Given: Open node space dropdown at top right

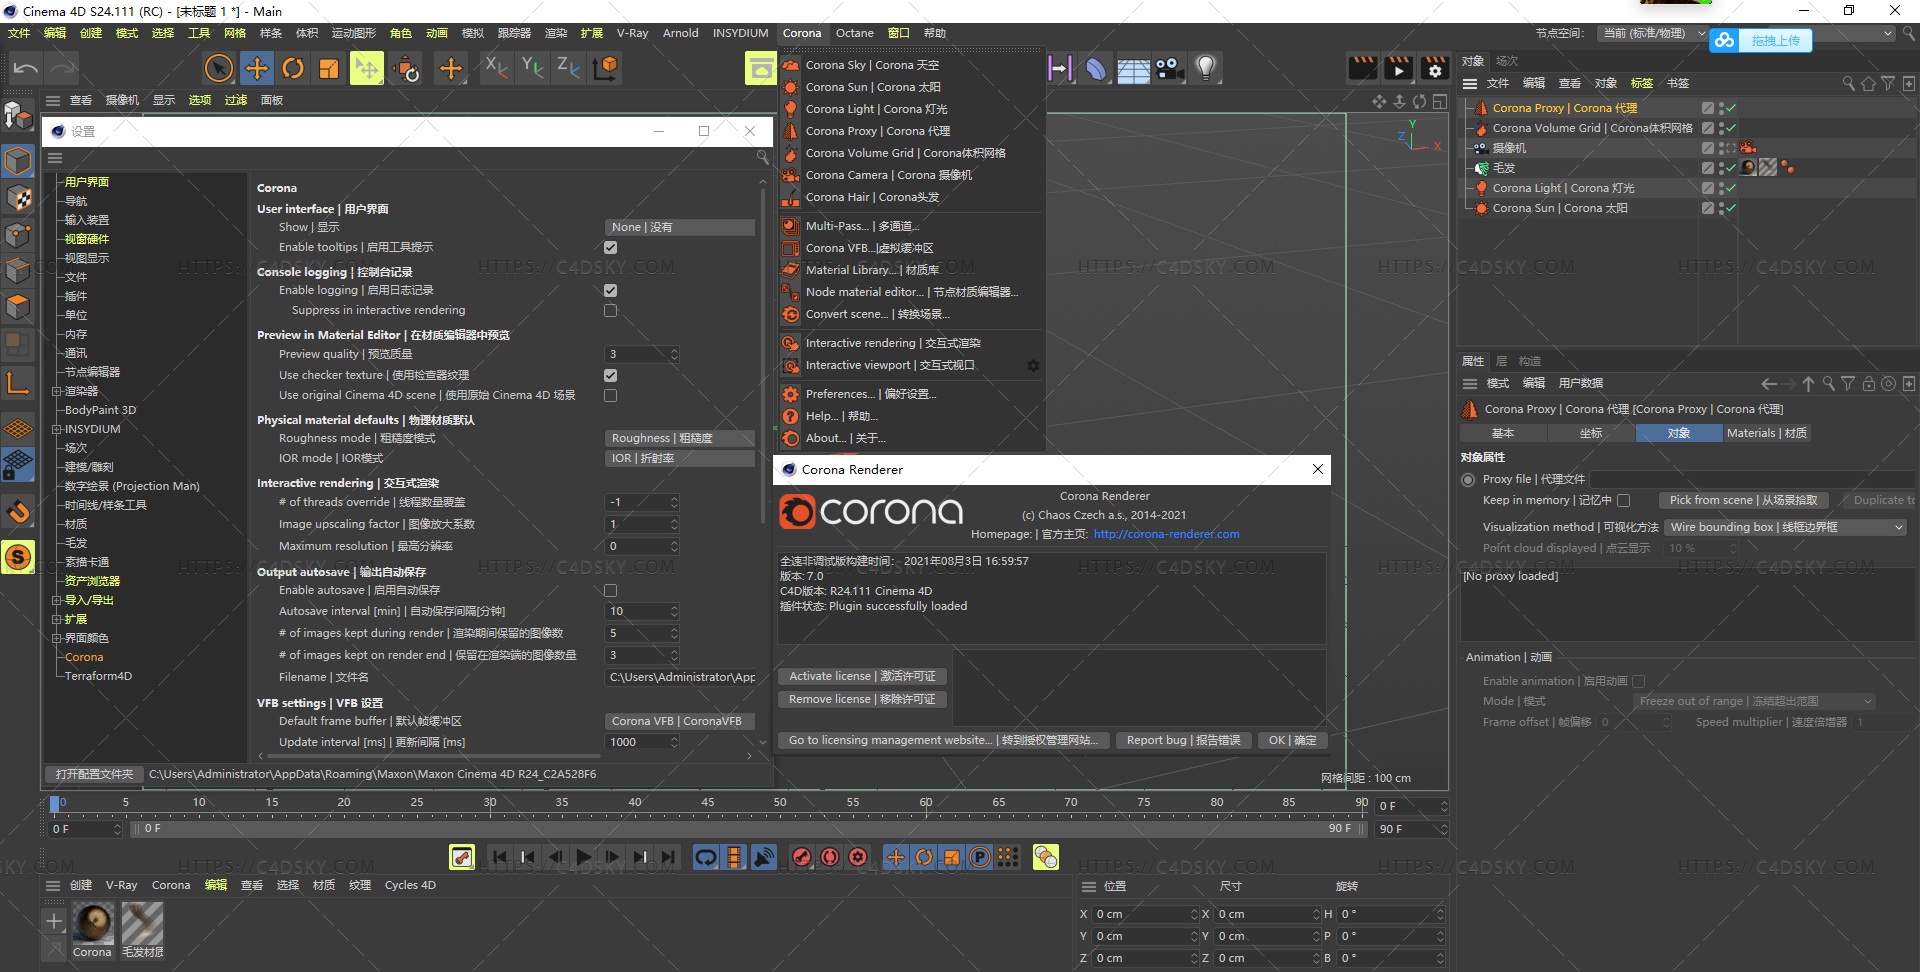Looking at the screenshot, I should [1653, 34].
